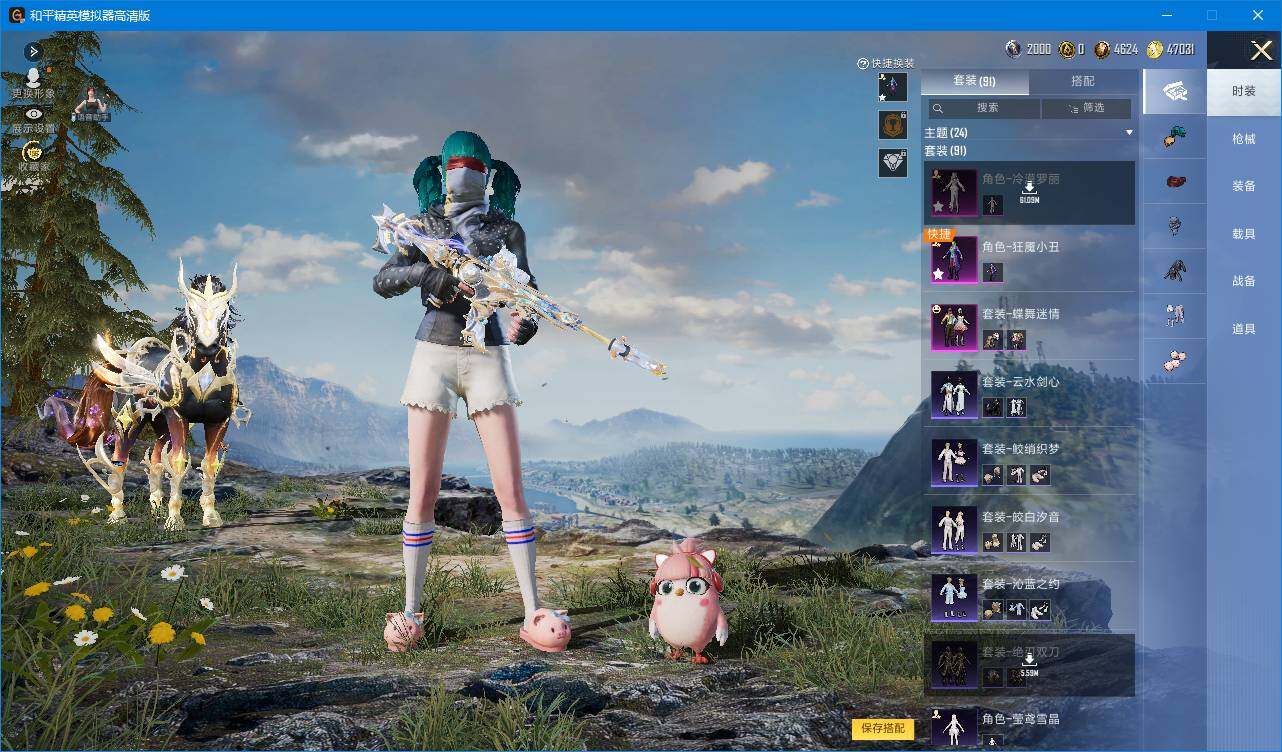
Task: Open the 枪械 firearms tab
Action: coord(1244,139)
